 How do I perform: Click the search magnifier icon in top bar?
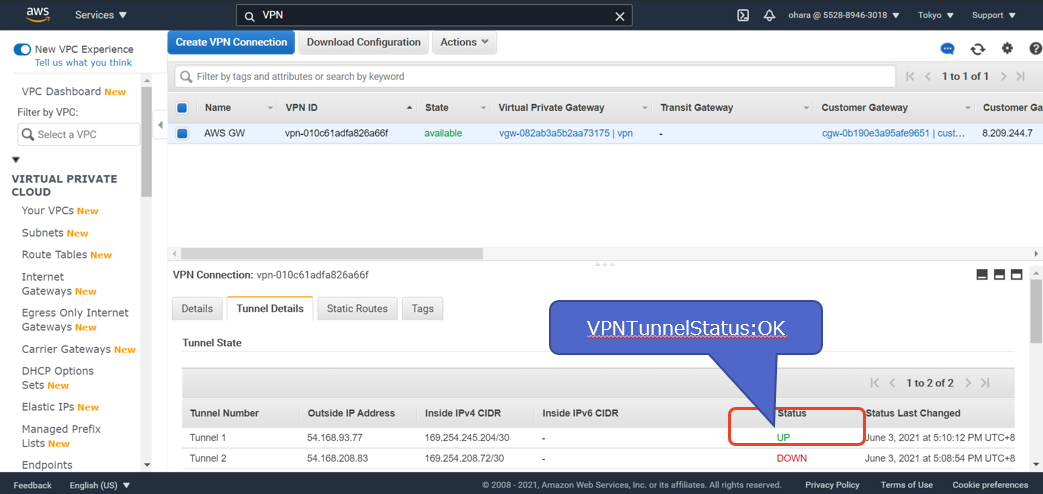click(x=249, y=16)
